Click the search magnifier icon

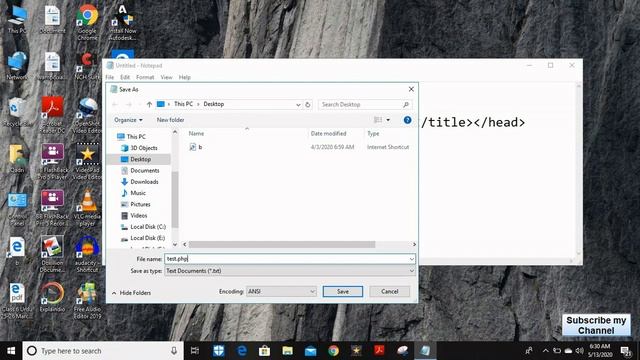406,104
